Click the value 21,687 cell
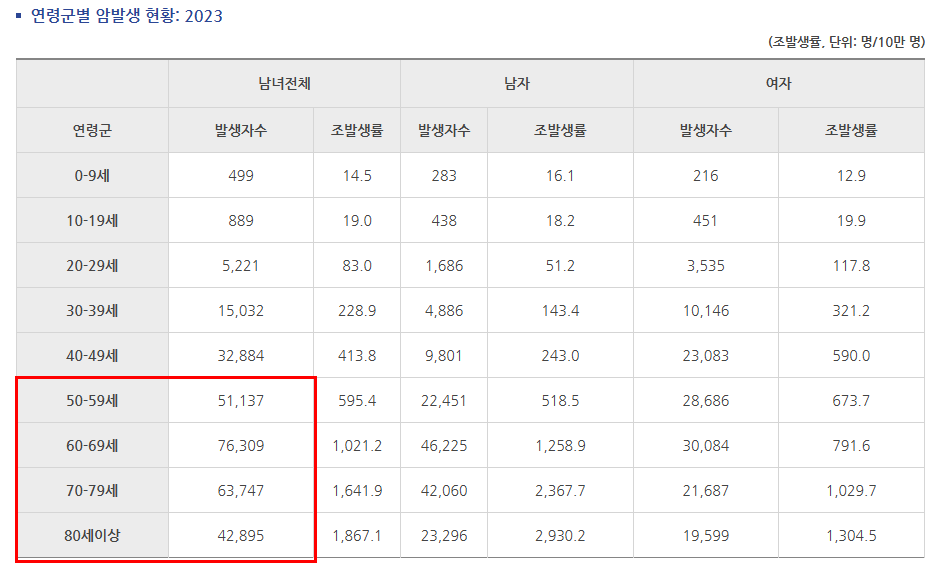Image resolution: width=936 pixels, height=570 pixels. [706, 491]
